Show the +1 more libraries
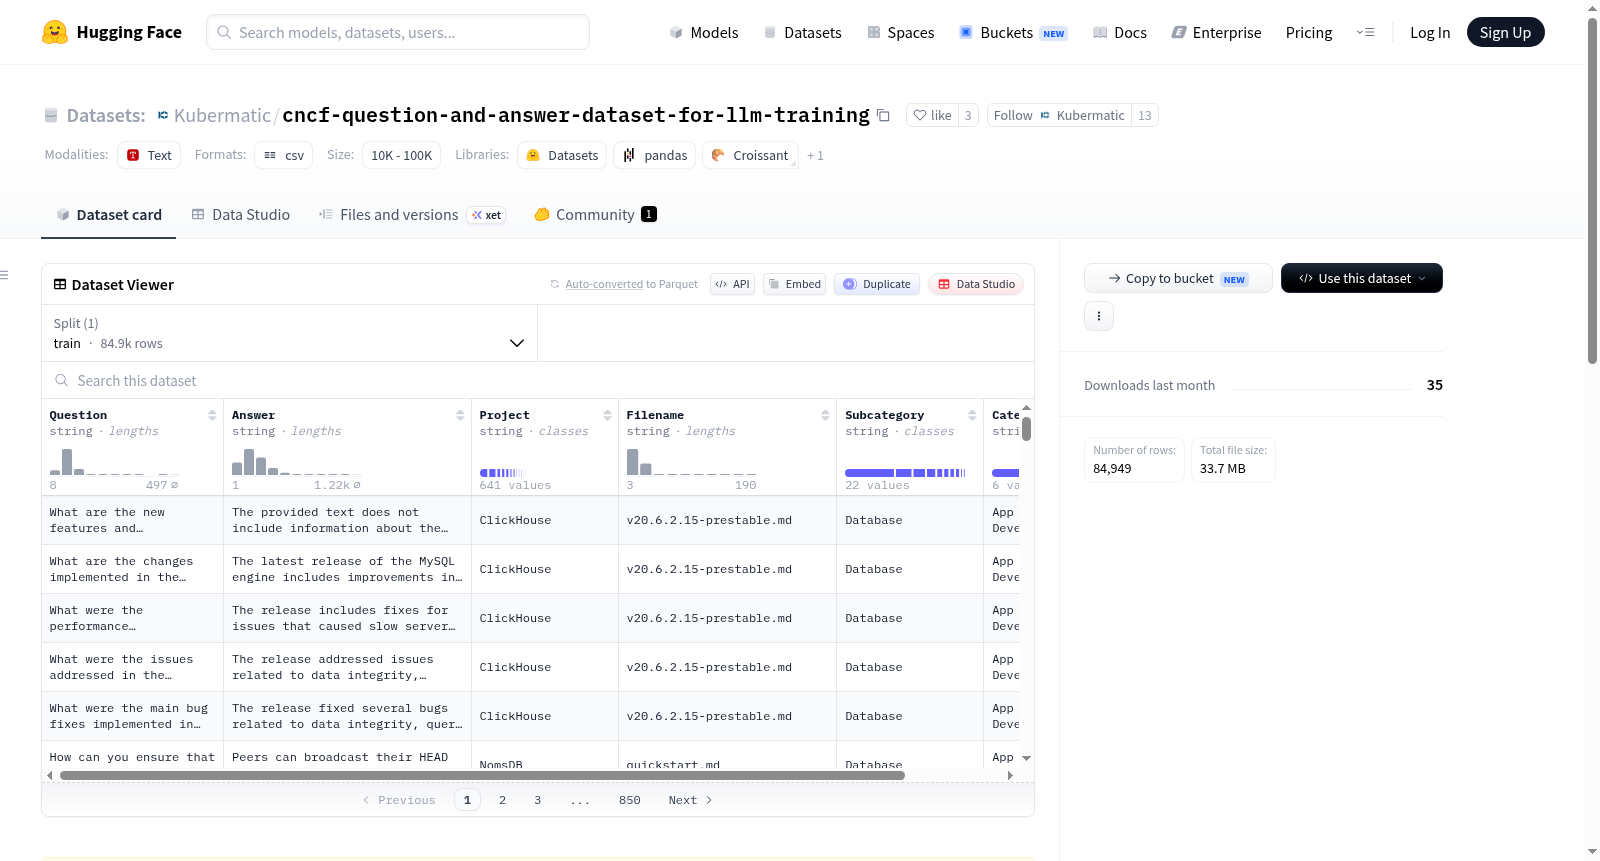Viewport: 1600px width, 861px height. [x=815, y=155]
